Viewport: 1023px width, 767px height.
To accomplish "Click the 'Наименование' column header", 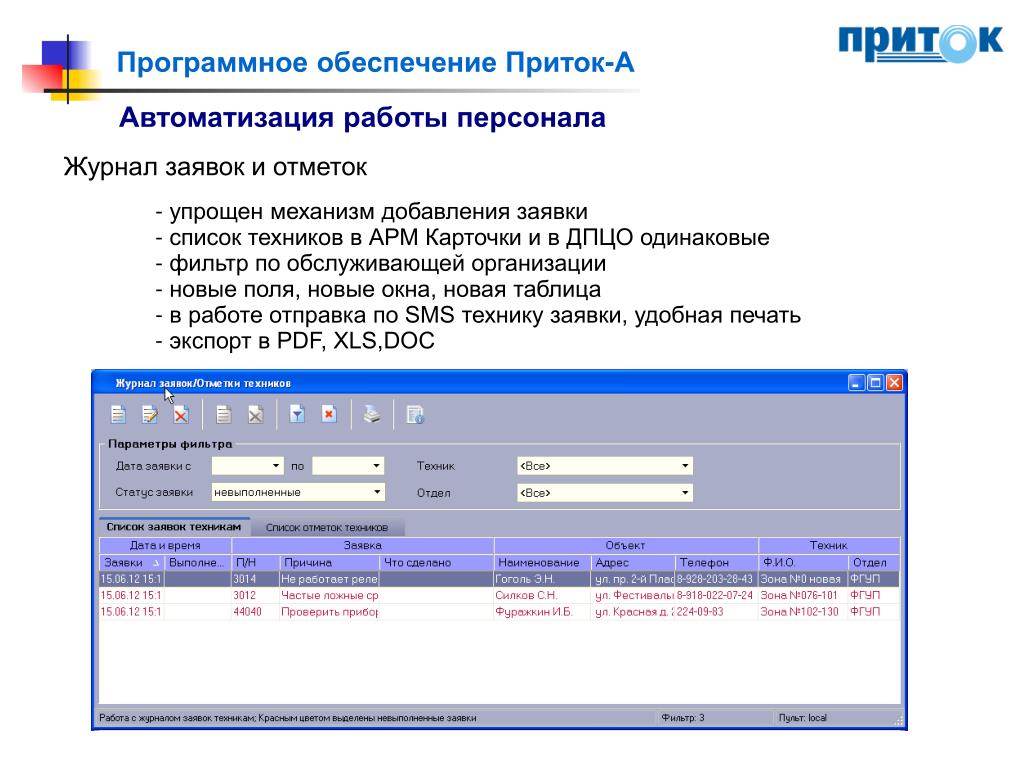I will point(542,562).
